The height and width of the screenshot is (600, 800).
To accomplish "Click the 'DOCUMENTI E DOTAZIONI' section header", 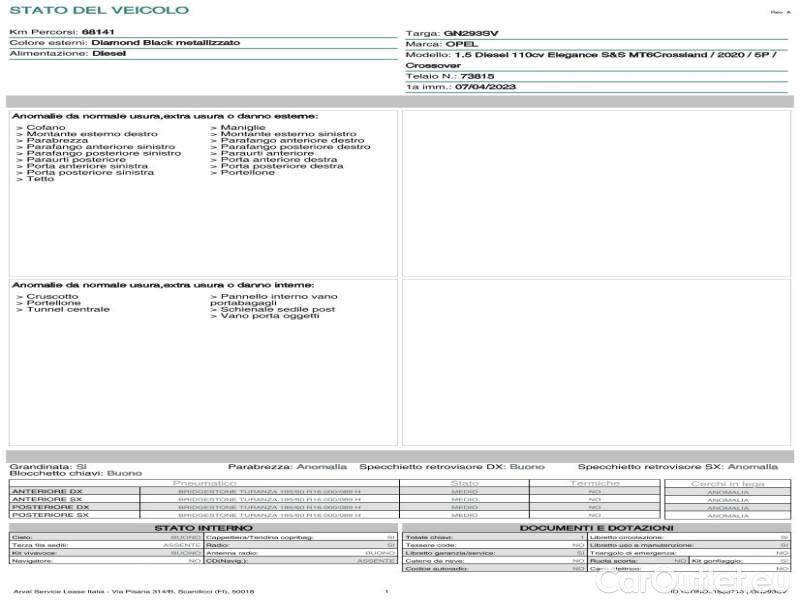I will point(596,528).
